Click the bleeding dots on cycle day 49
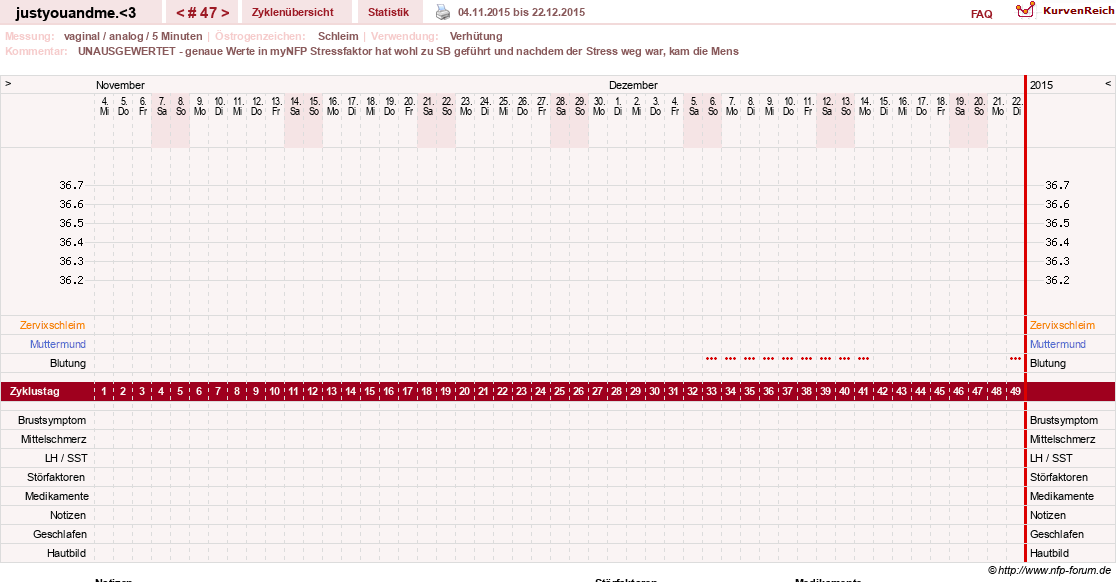 pos(1015,359)
